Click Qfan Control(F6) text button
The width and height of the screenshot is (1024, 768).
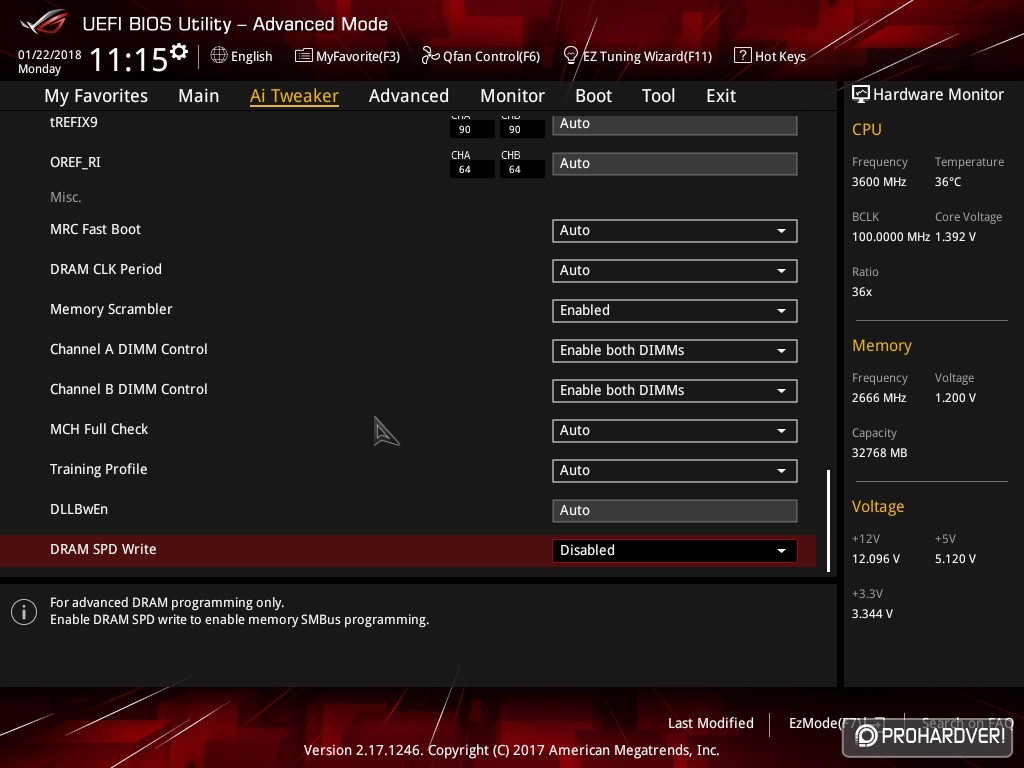491,56
